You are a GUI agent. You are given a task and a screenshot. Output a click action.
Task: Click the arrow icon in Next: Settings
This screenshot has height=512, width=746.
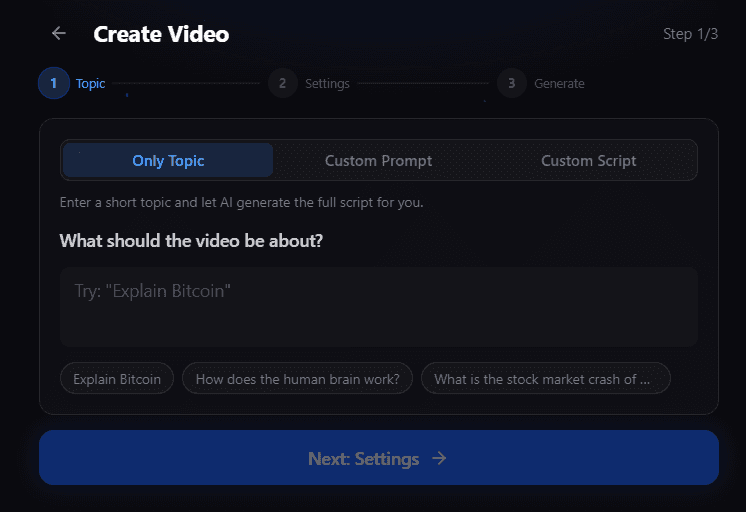[x=439, y=459]
